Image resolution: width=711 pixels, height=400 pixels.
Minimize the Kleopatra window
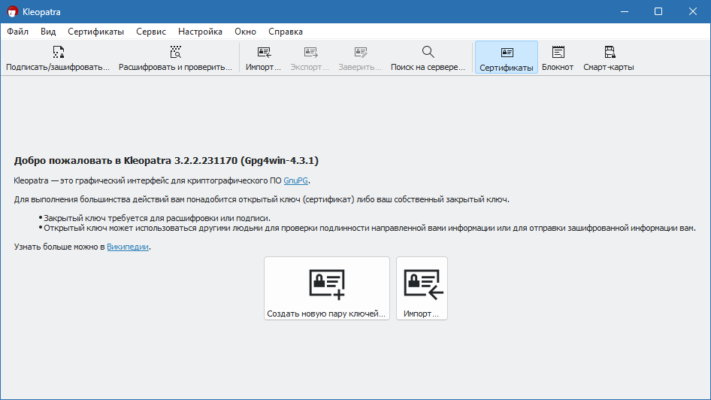pos(624,12)
